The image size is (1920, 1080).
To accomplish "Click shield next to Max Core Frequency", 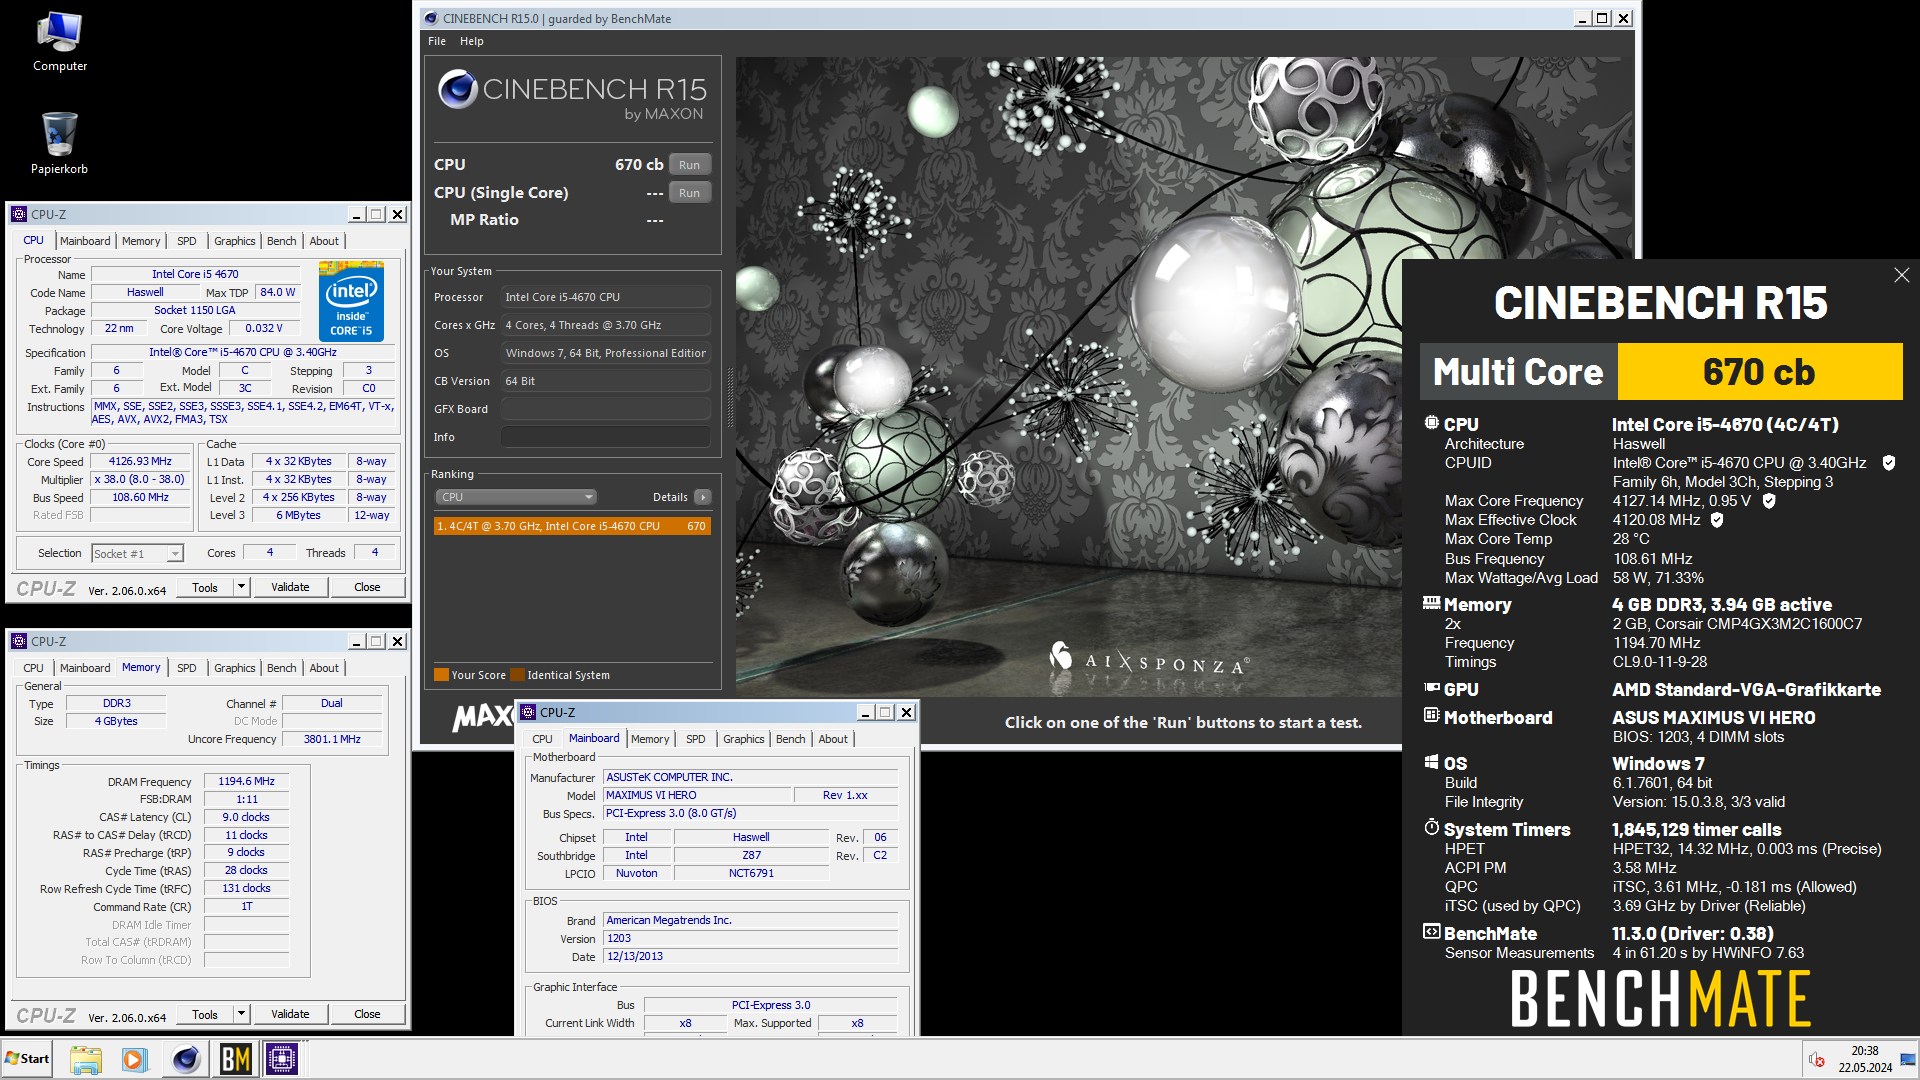I will tap(1768, 501).
